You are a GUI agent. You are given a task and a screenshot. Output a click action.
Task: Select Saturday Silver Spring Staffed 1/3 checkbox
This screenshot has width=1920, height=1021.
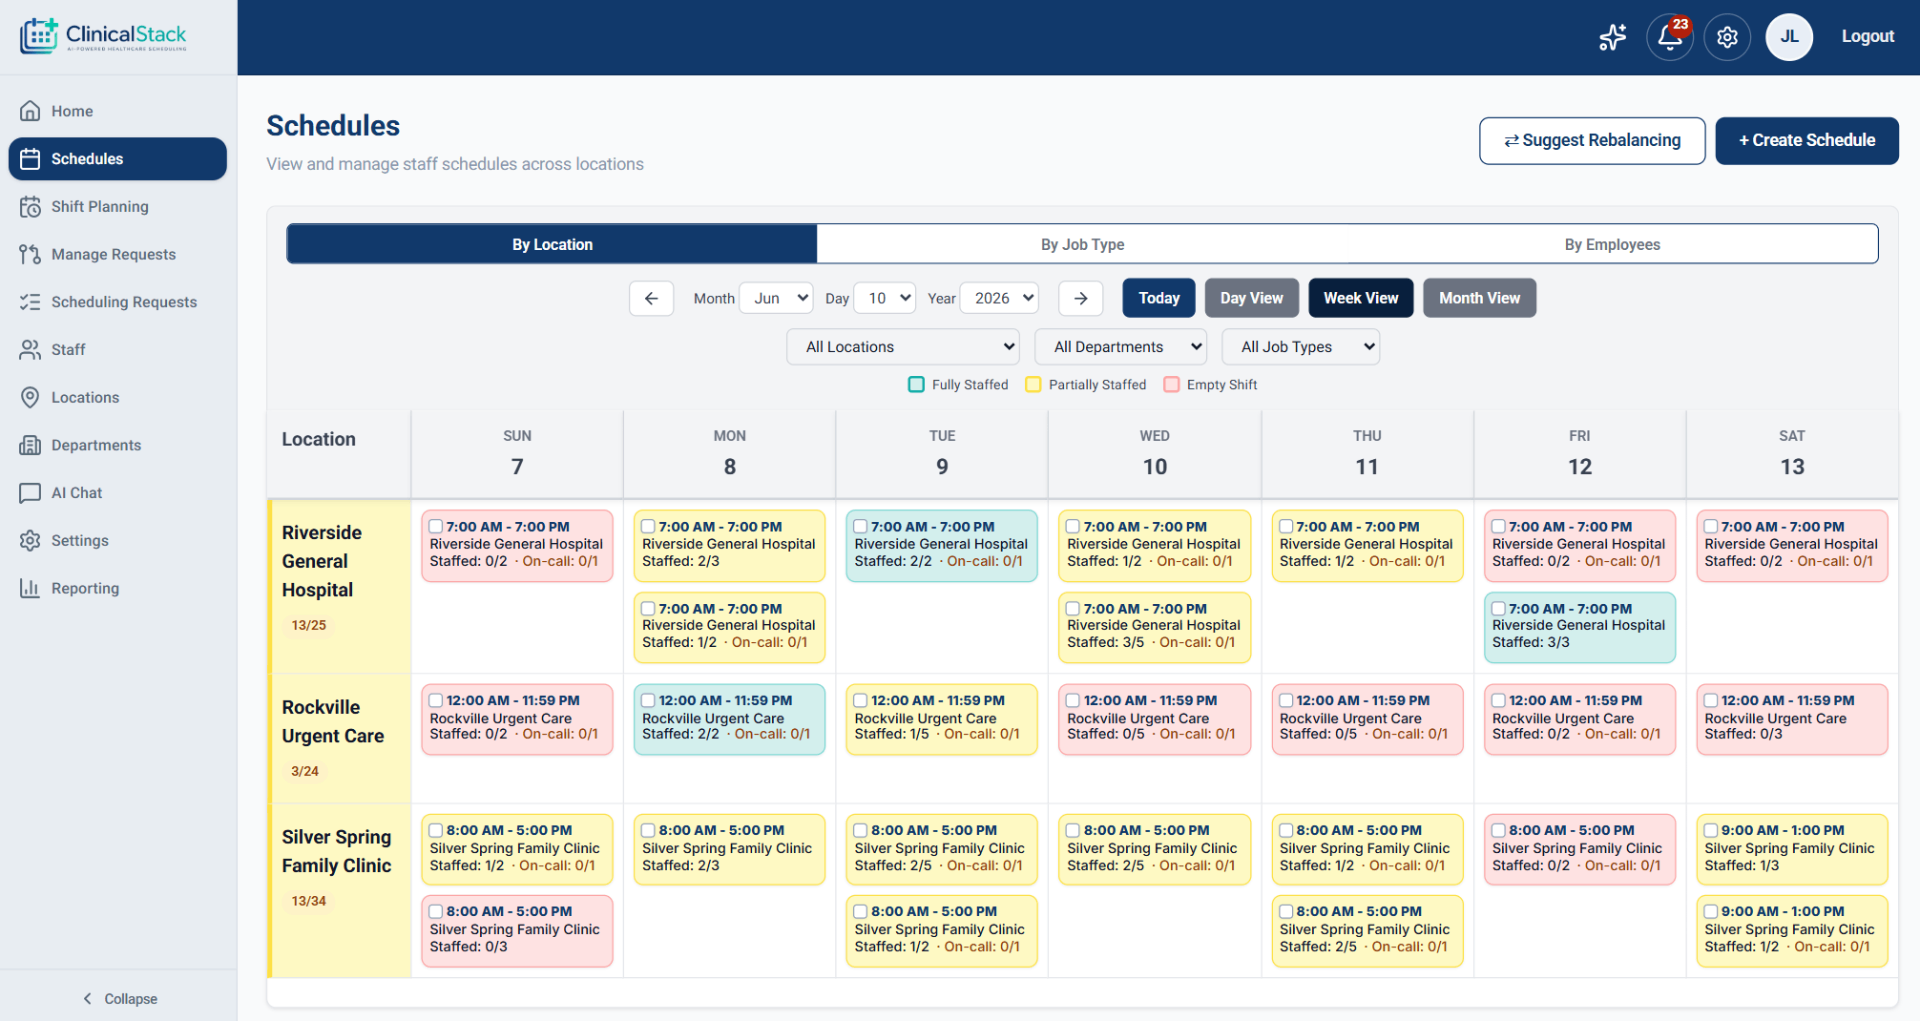pos(1711,831)
